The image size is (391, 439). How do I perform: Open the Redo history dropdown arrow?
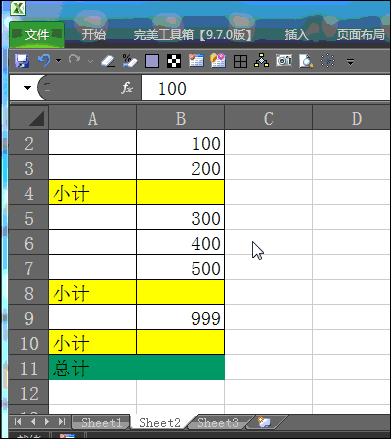pyautogui.click(x=90, y=61)
